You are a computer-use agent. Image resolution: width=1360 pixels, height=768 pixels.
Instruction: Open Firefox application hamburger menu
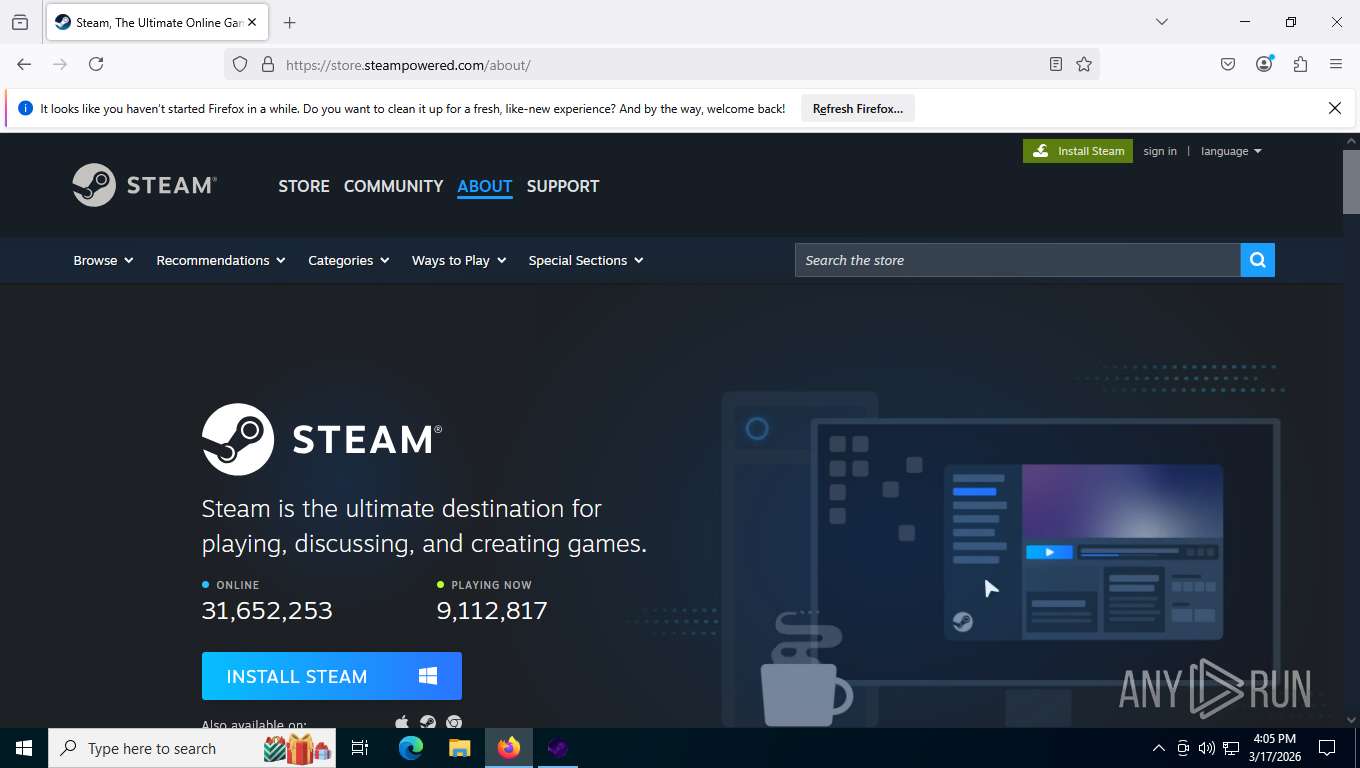[x=1336, y=64]
